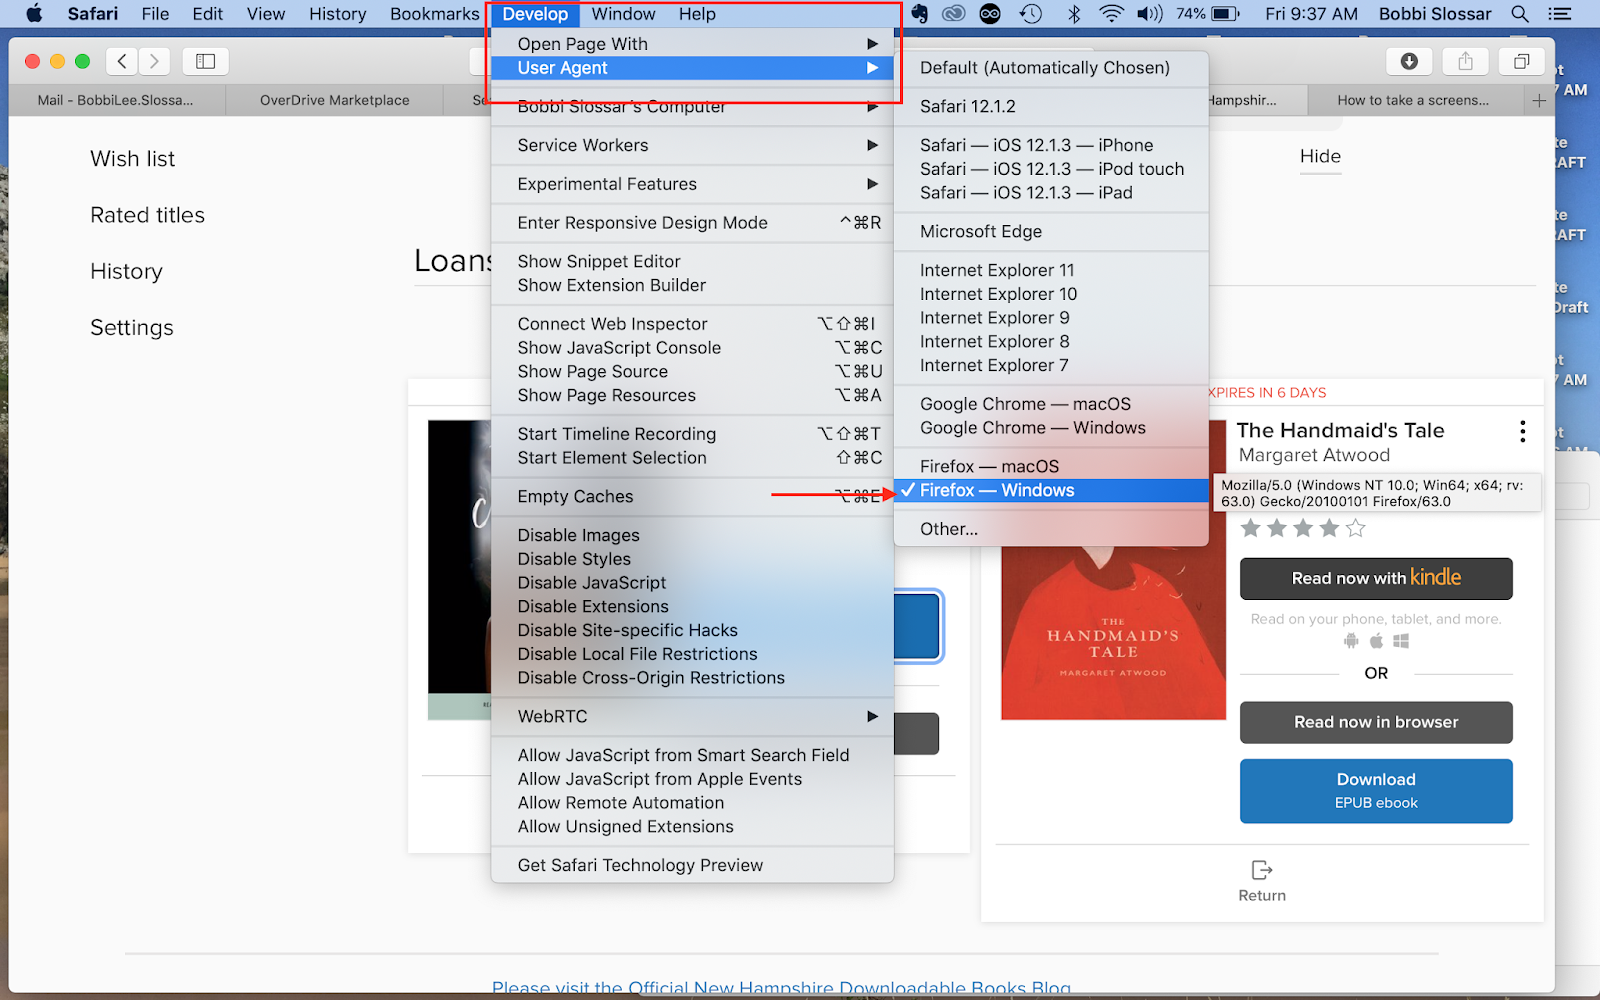Choose Show JavaScript Console
Viewport: 1600px width, 1000px height.
[x=692, y=348]
